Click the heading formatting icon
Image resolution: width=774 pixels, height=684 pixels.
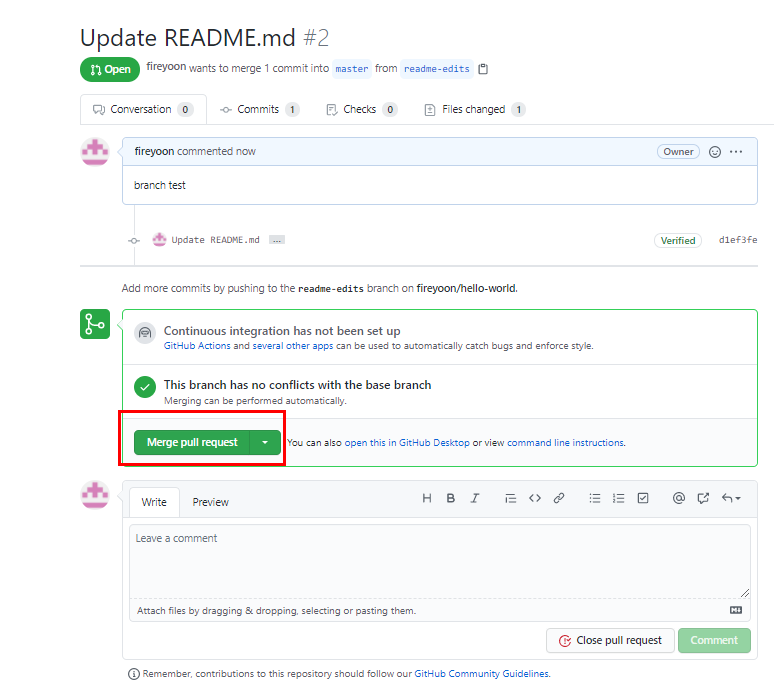click(426, 498)
